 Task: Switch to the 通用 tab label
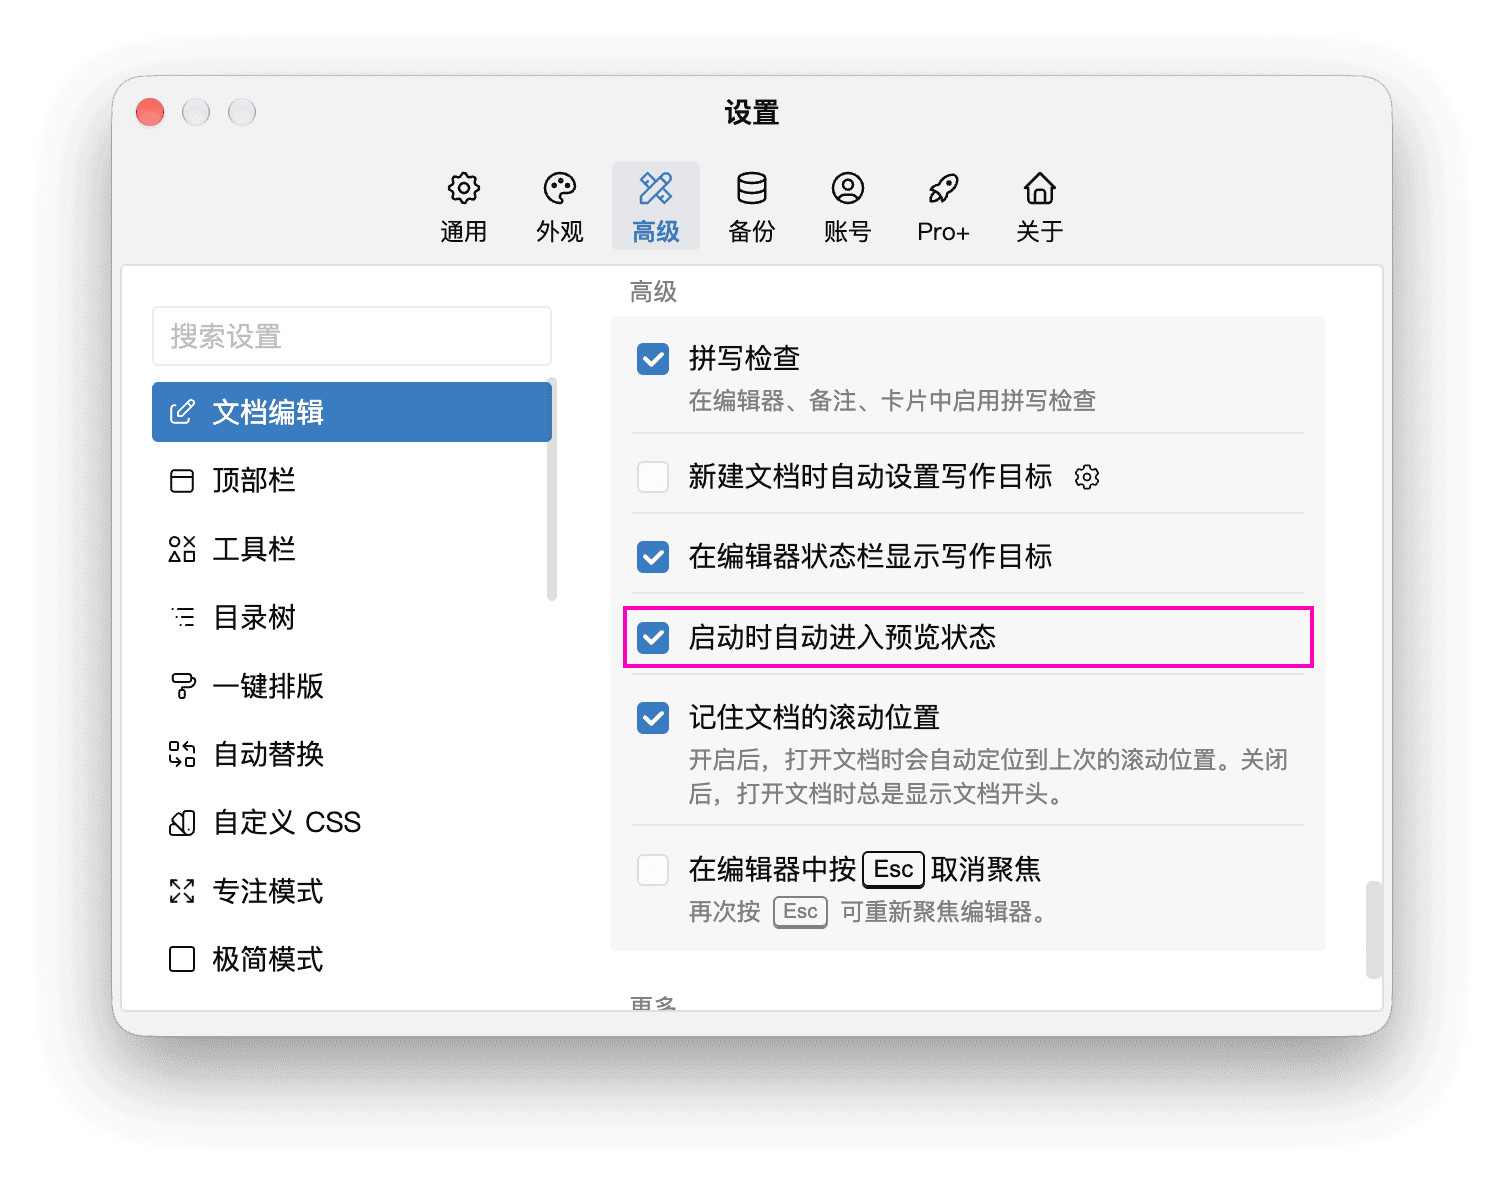tap(463, 232)
